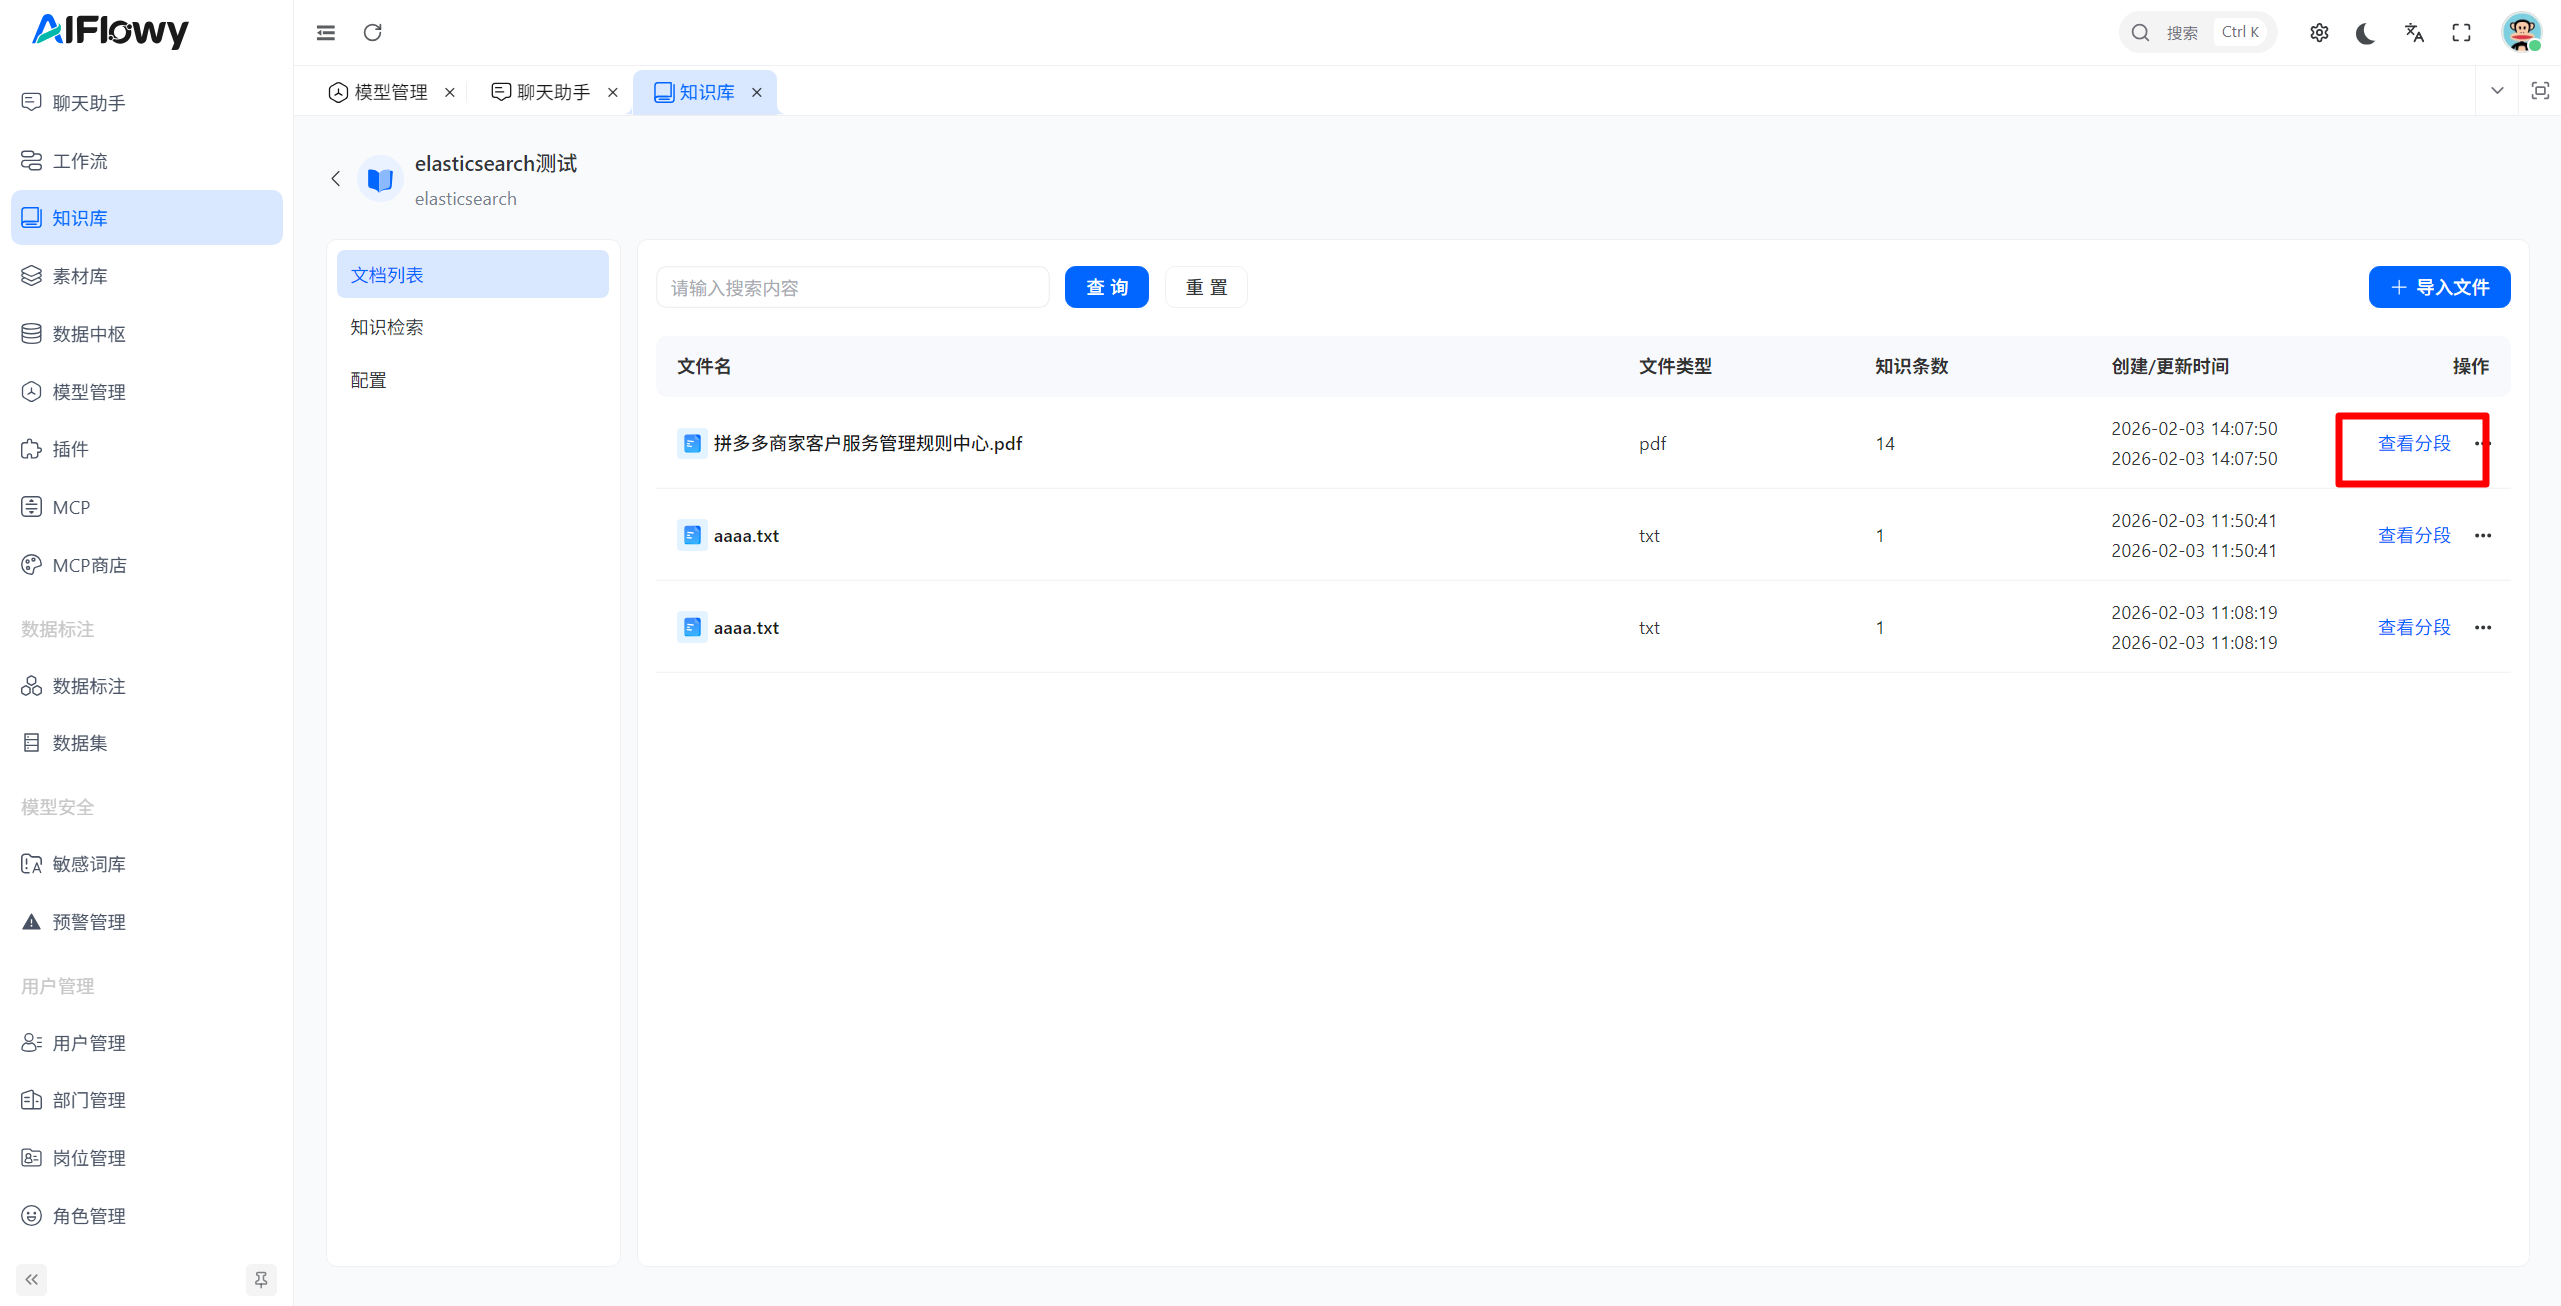Close the 模型管理 tab
Image resolution: width=2561 pixels, height=1306 pixels.
[450, 92]
